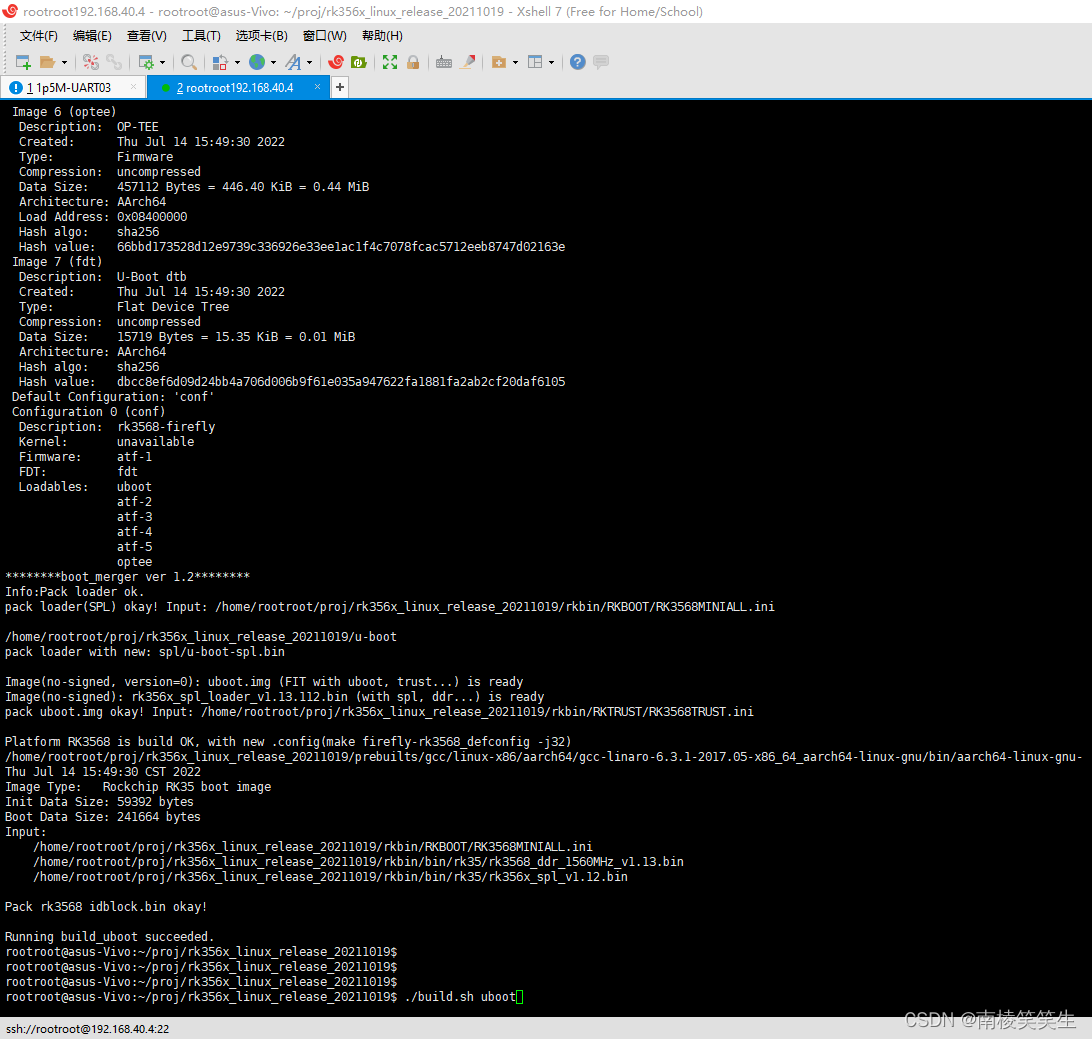The width and height of the screenshot is (1092, 1039).
Task: Click the Find magnifier icon
Action: 189,62
